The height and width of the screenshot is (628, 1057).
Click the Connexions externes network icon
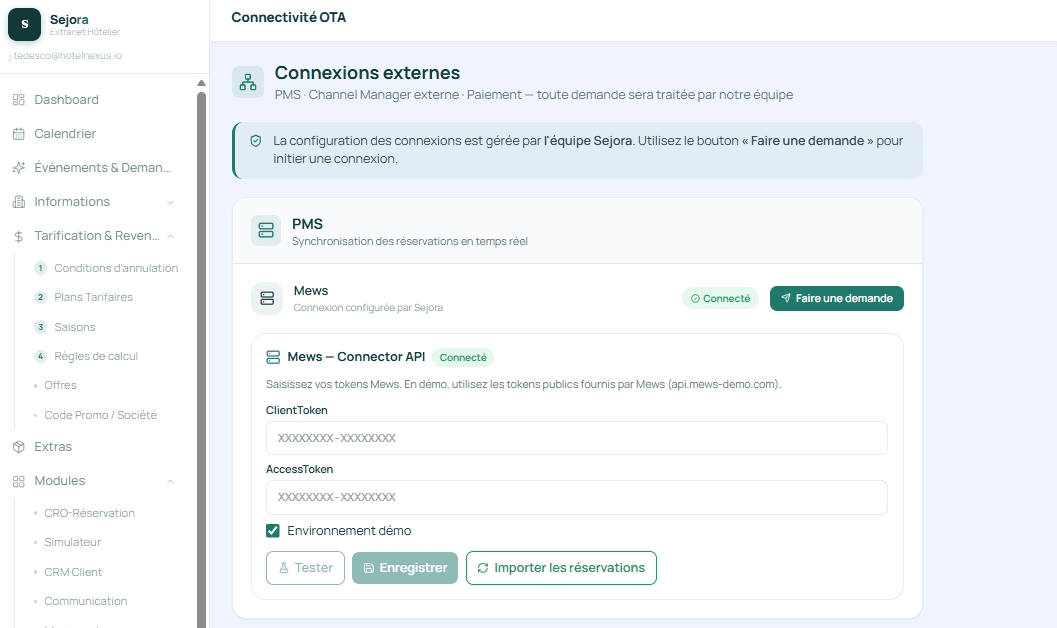point(248,82)
